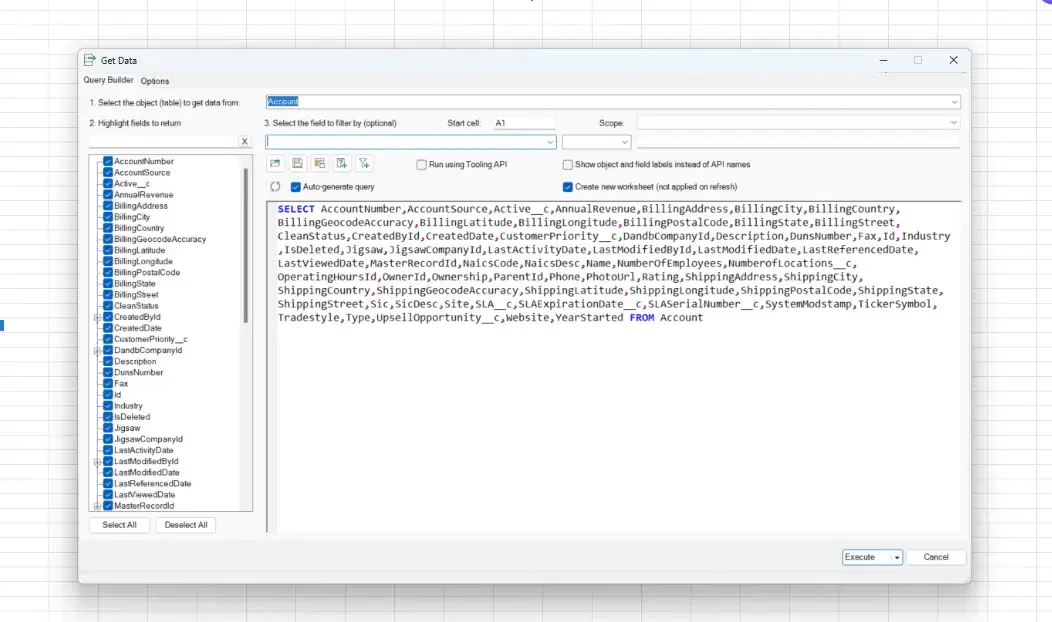Uncheck the AccountNumber field checkbox
Screen dimensions: 1052x622
point(108,161)
